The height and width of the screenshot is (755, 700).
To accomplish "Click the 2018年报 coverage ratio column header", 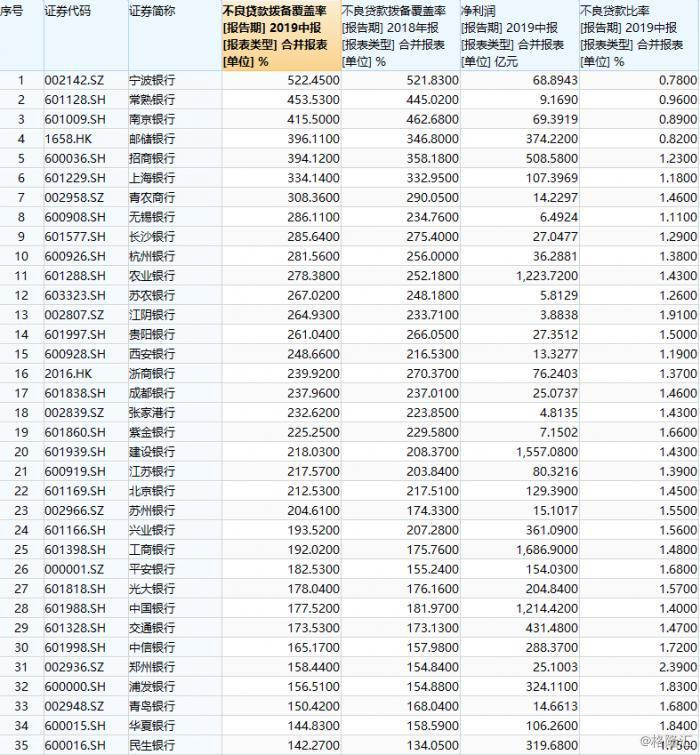I will pyautogui.click(x=401, y=36).
